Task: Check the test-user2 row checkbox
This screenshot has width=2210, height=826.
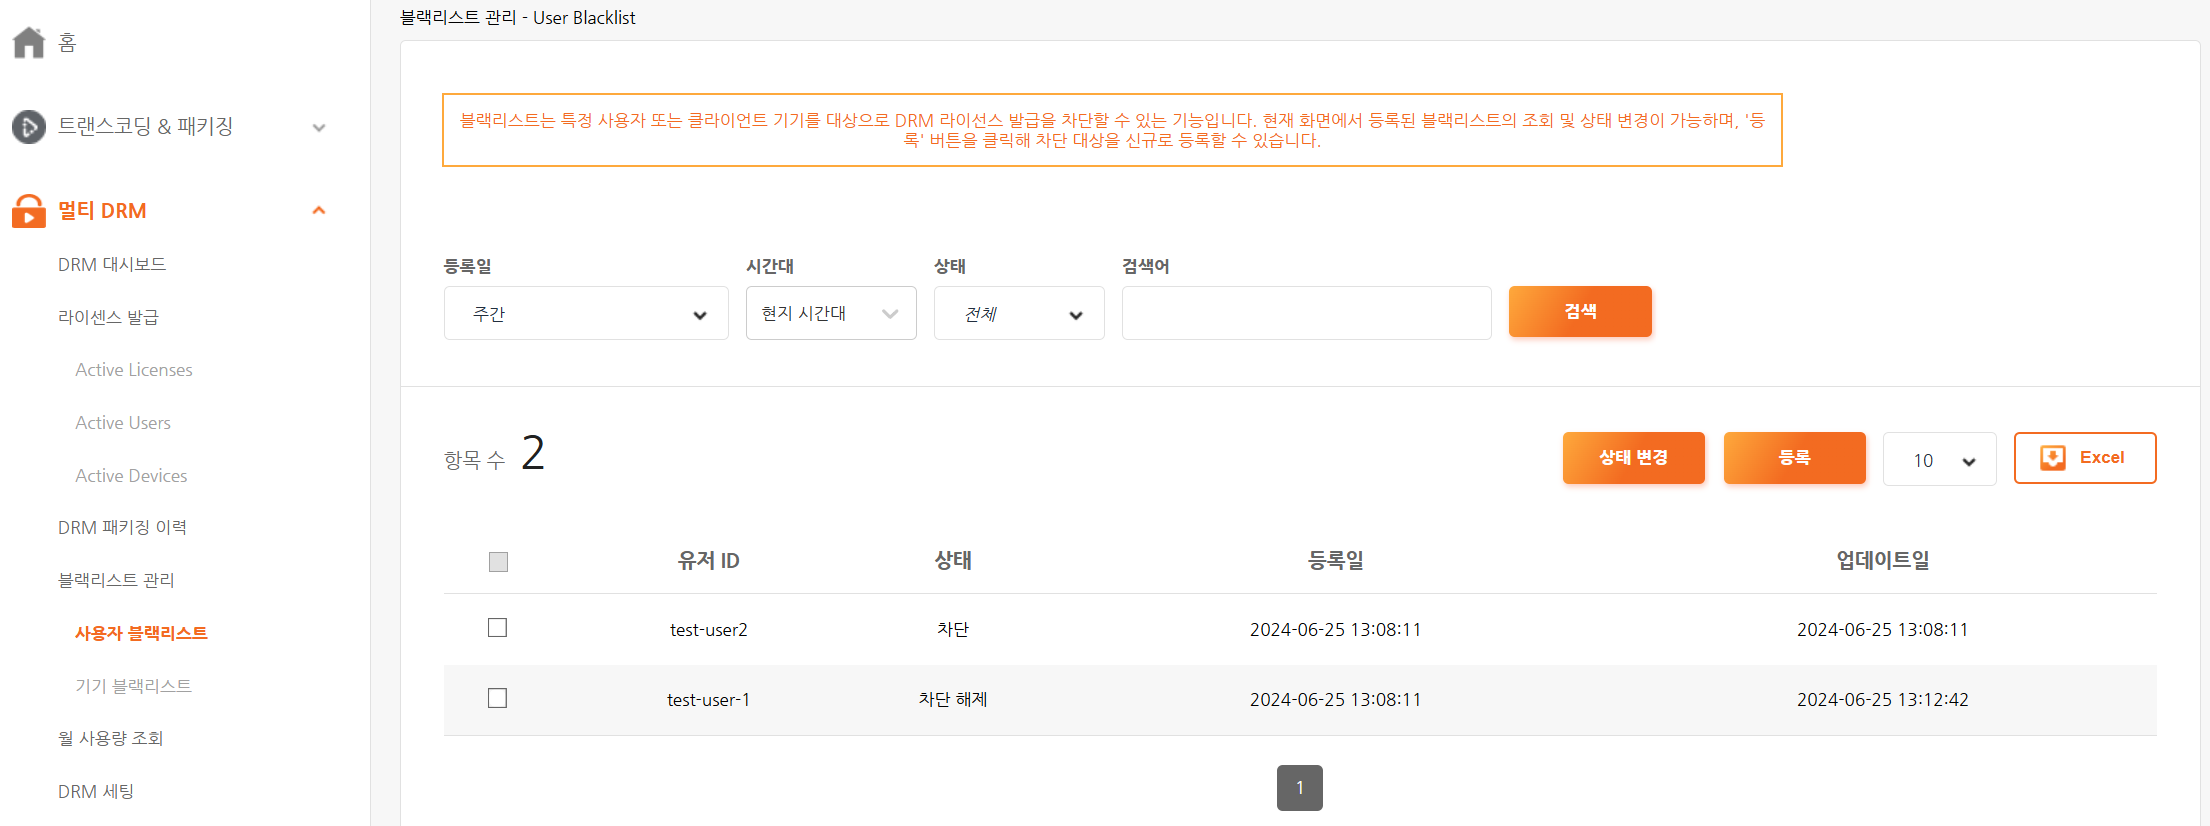Action: tap(497, 628)
